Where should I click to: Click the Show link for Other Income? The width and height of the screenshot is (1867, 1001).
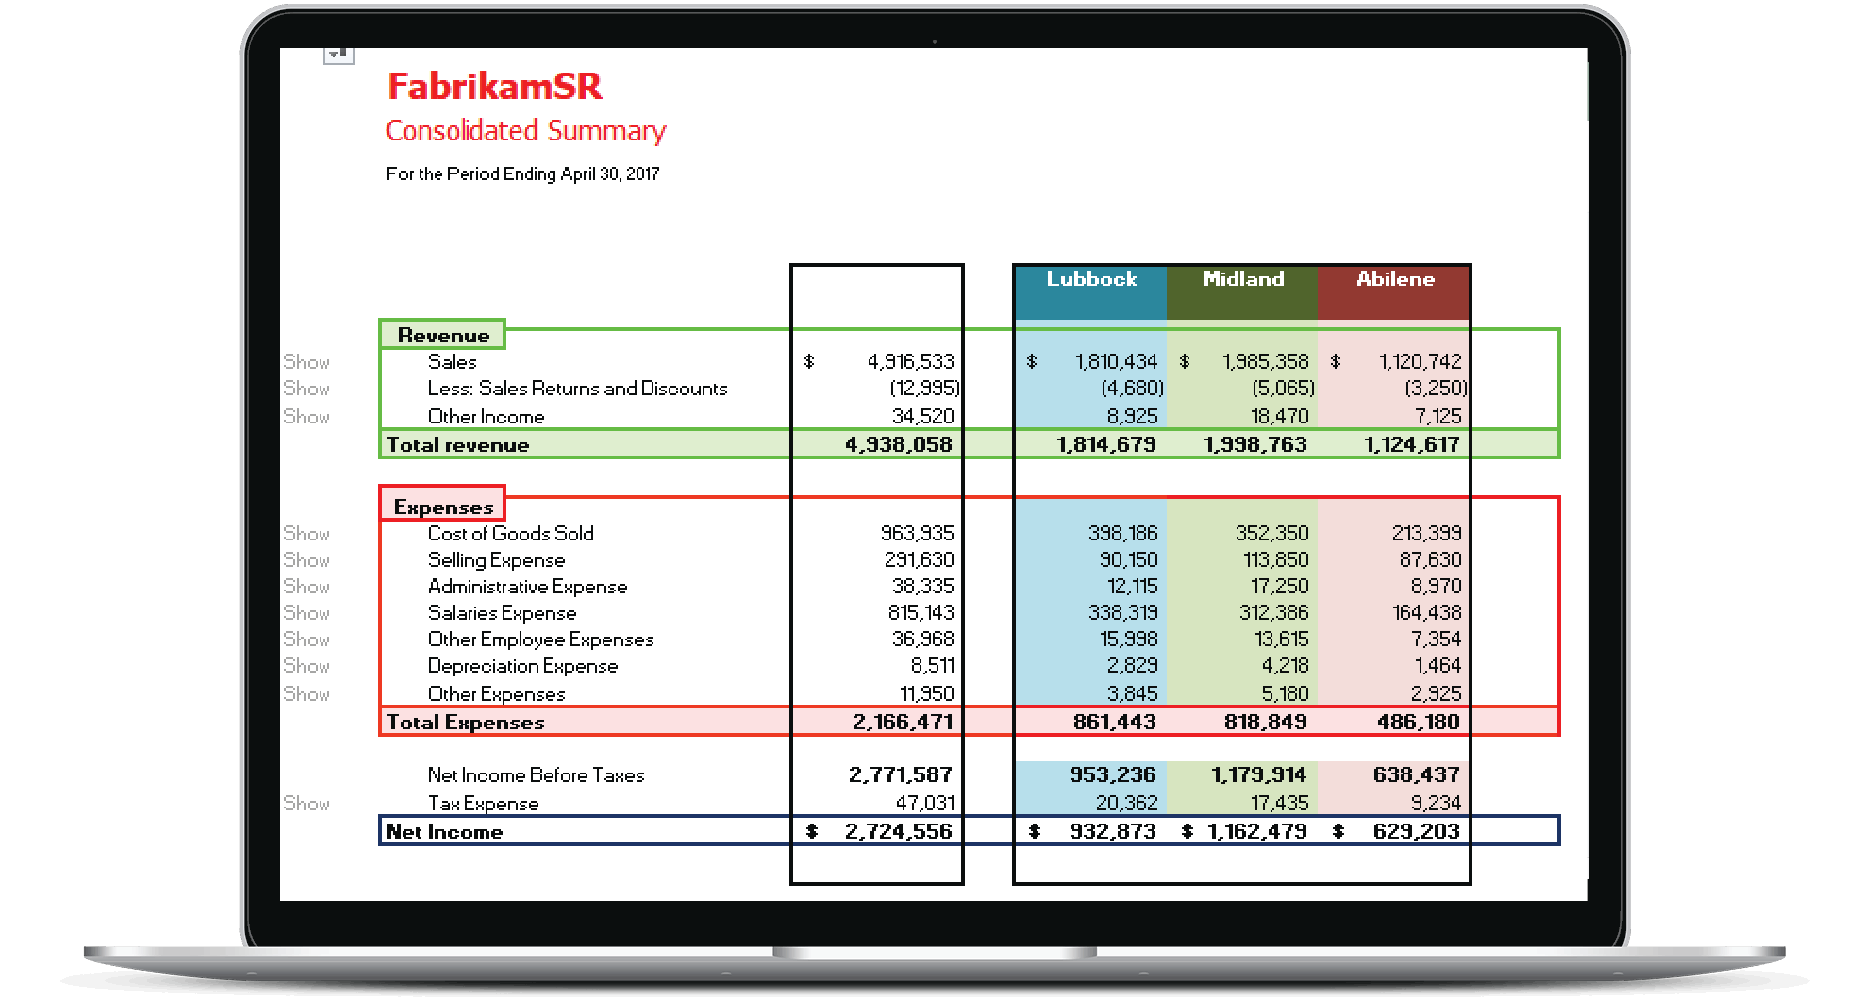coord(306,416)
